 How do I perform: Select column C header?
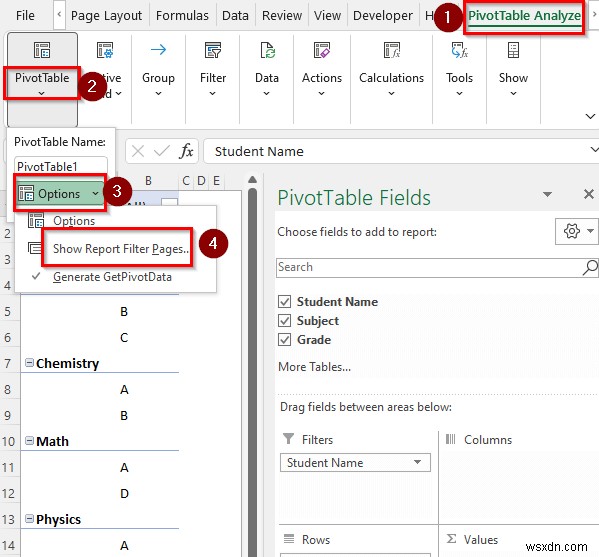[186, 181]
